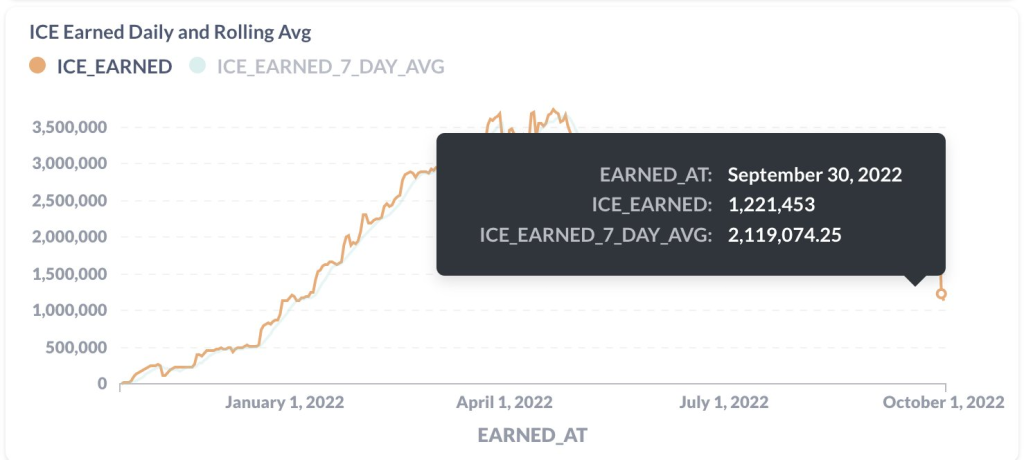Click the 1,000,000 y-axis tick label
Viewport: 1024px width, 460px height.
70,311
